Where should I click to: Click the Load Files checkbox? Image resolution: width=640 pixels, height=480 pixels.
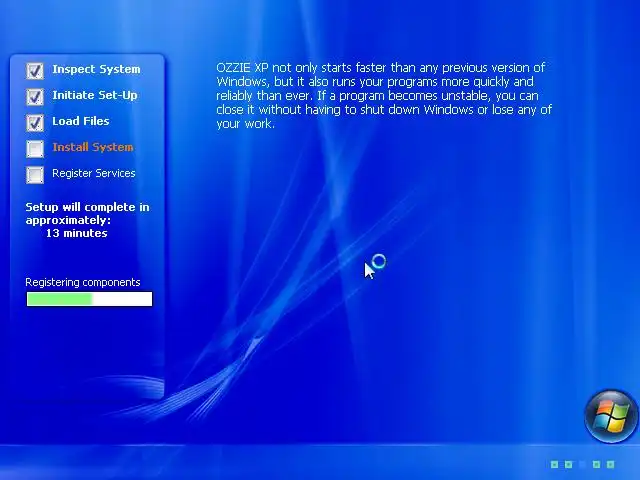pyautogui.click(x=35, y=123)
